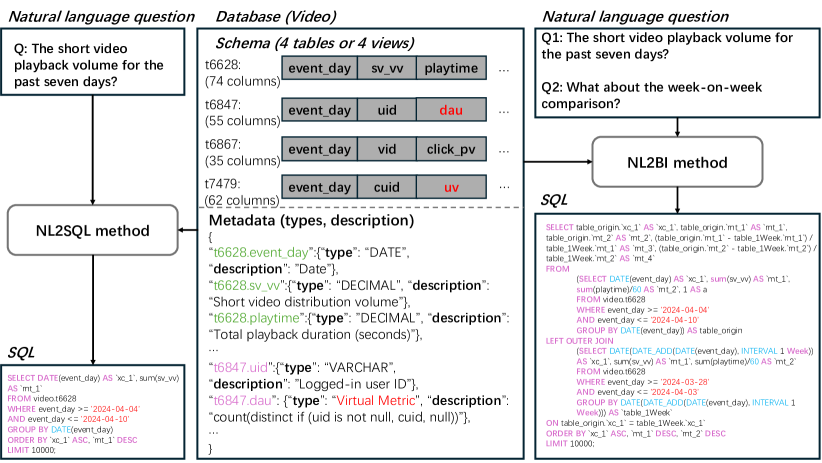
Task: Click Q1 short video playback question
Action: click(x=667, y=46)
